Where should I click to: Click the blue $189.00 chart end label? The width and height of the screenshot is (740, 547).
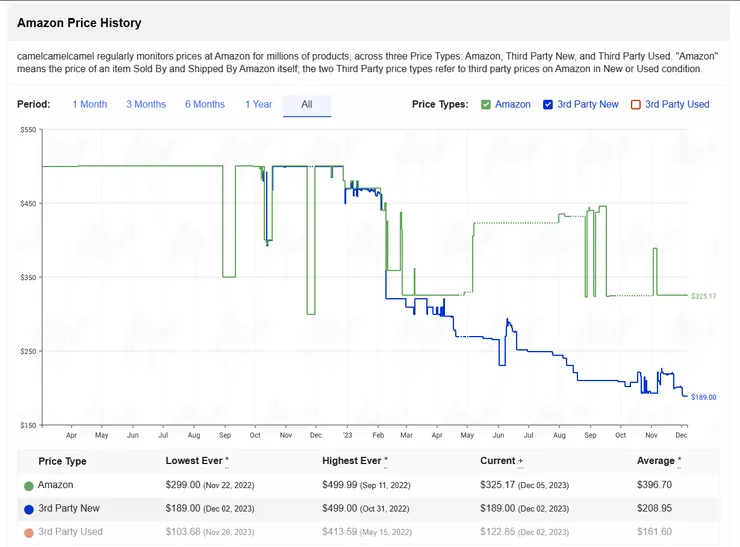click(703, 397)
